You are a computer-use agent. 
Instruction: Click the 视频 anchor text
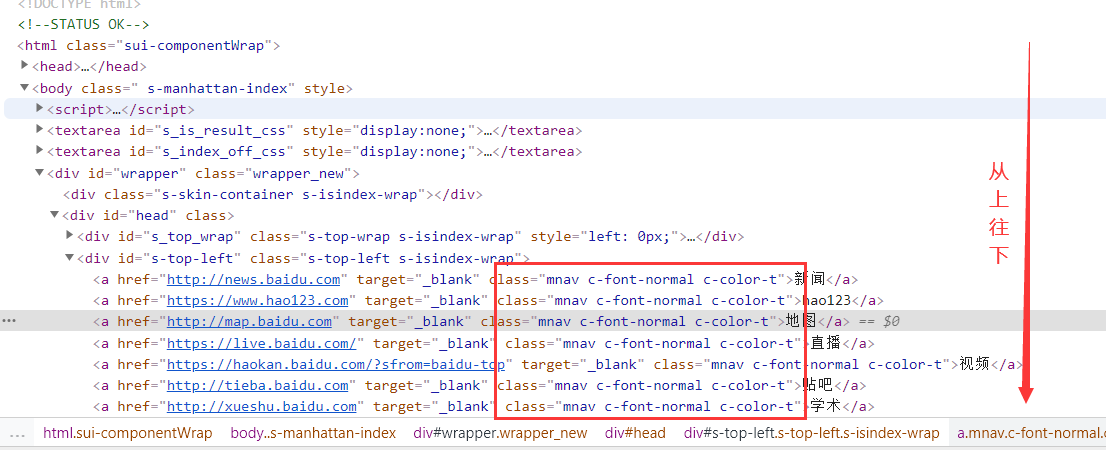(976, 365)
